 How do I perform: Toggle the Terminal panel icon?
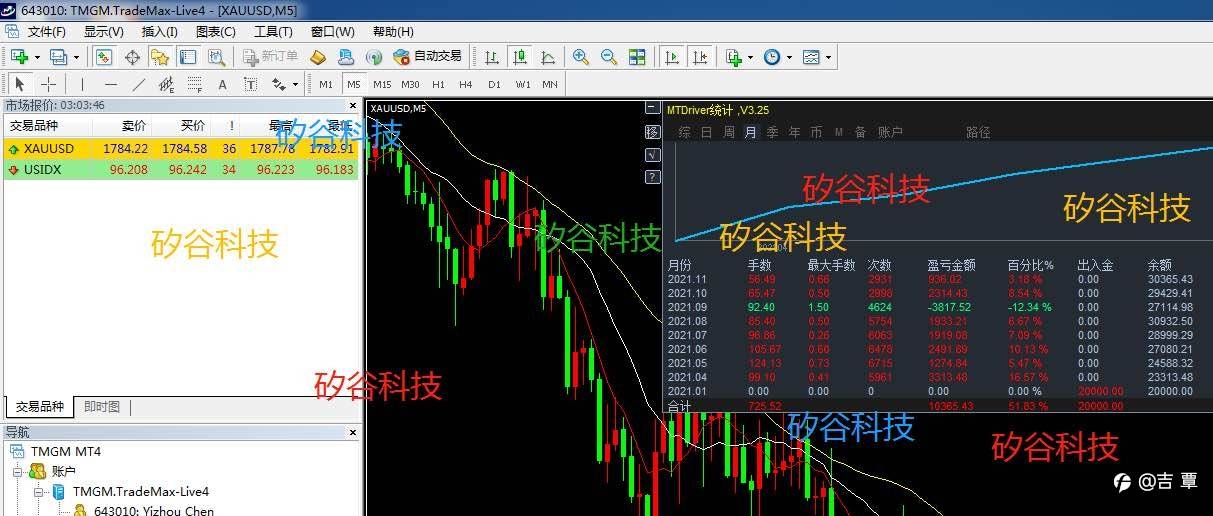[x=188, y=57]
